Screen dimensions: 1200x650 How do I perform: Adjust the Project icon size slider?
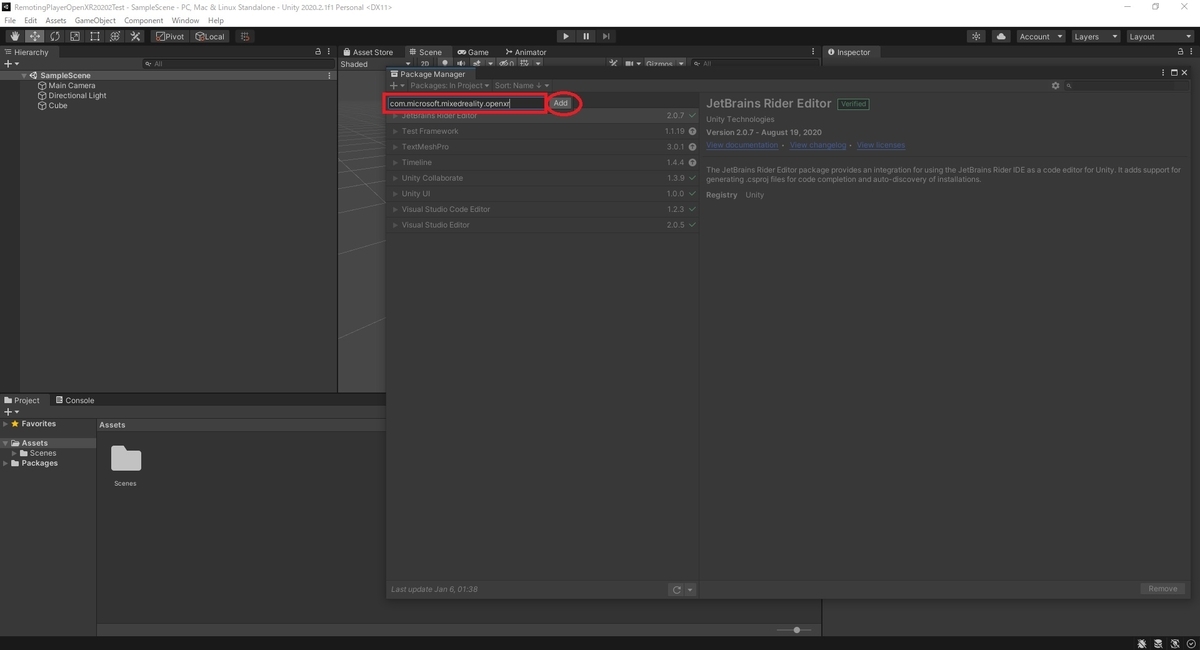click(796, 630)
